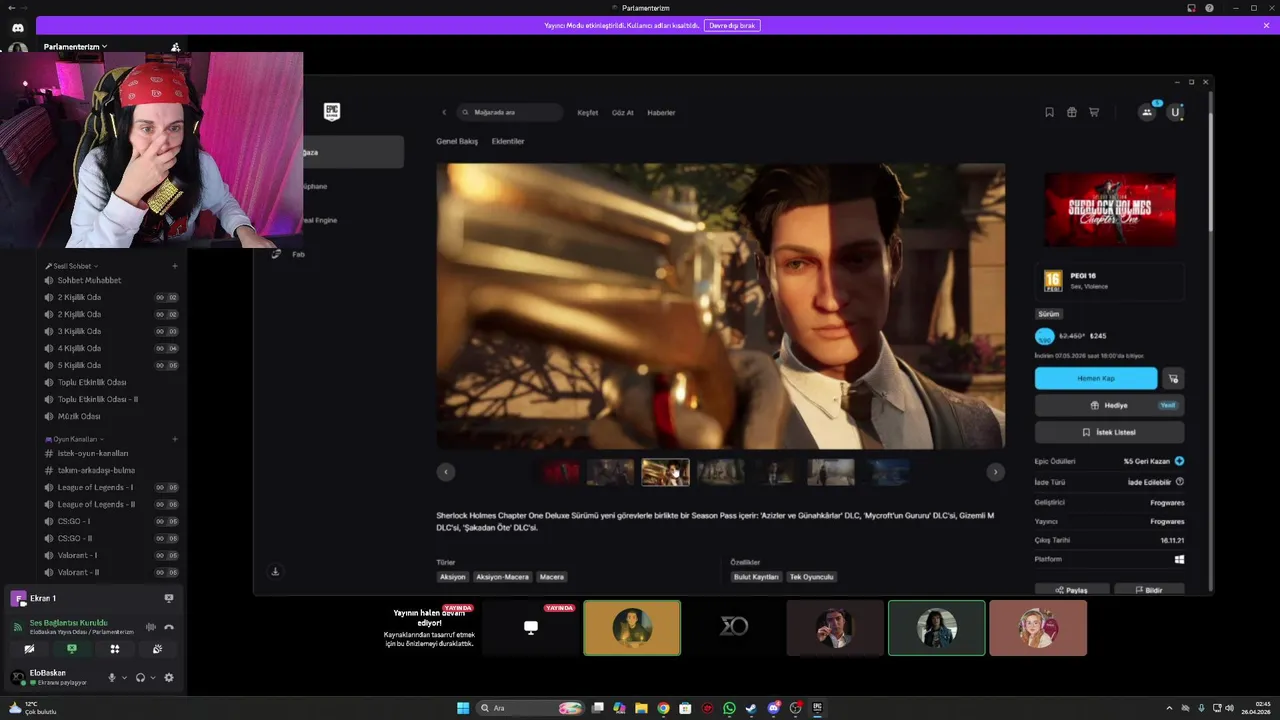Toggle Discord camera on or off
The height and width of the screenshot is (720, 1280).
click(29, 649)
